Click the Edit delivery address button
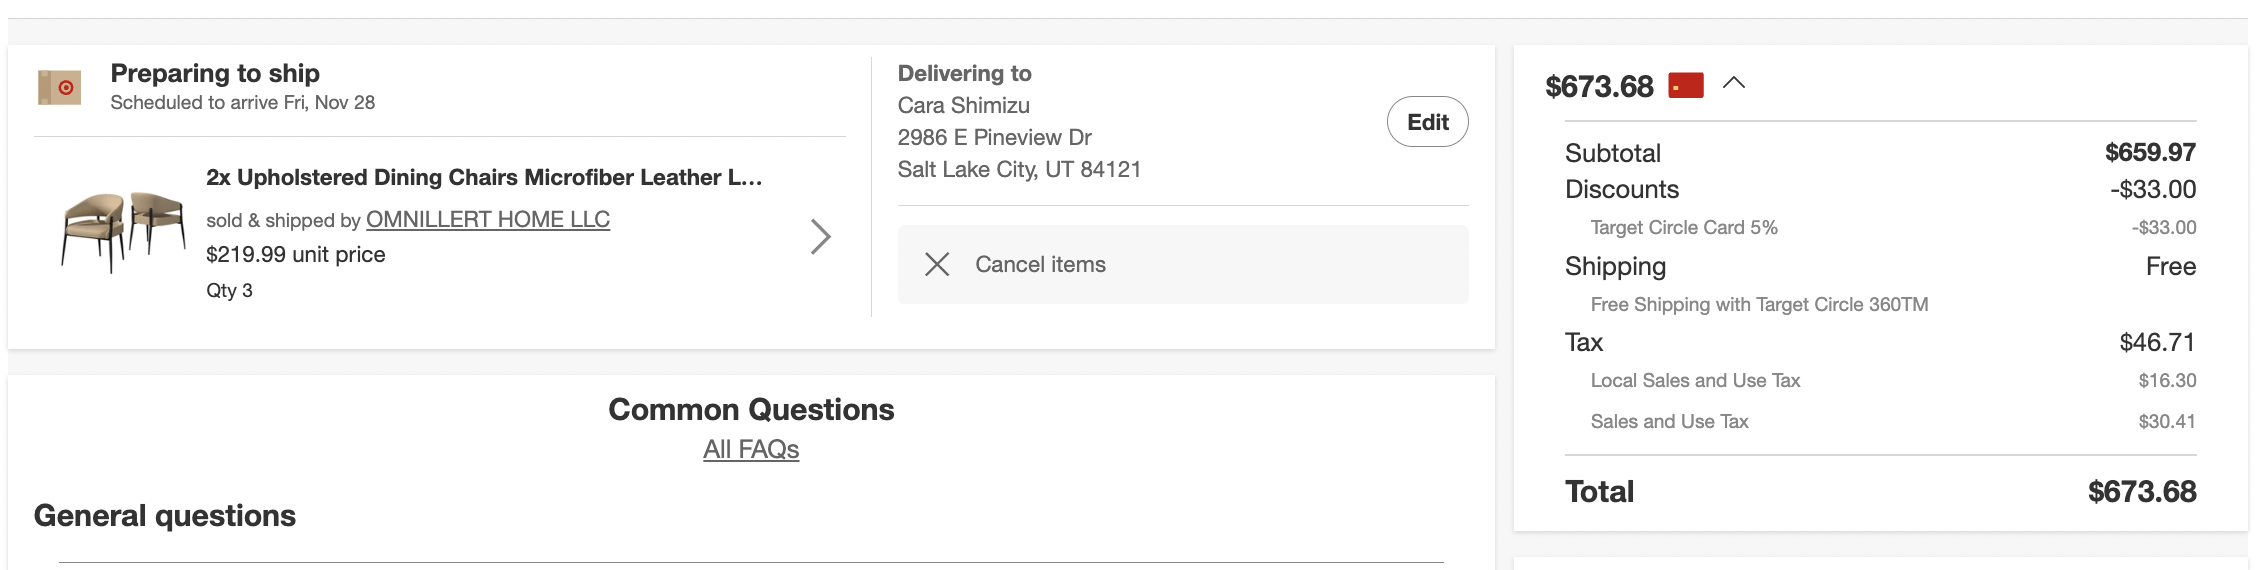Viewport: 2262px width, 570px height. (x=1427, y=122)
